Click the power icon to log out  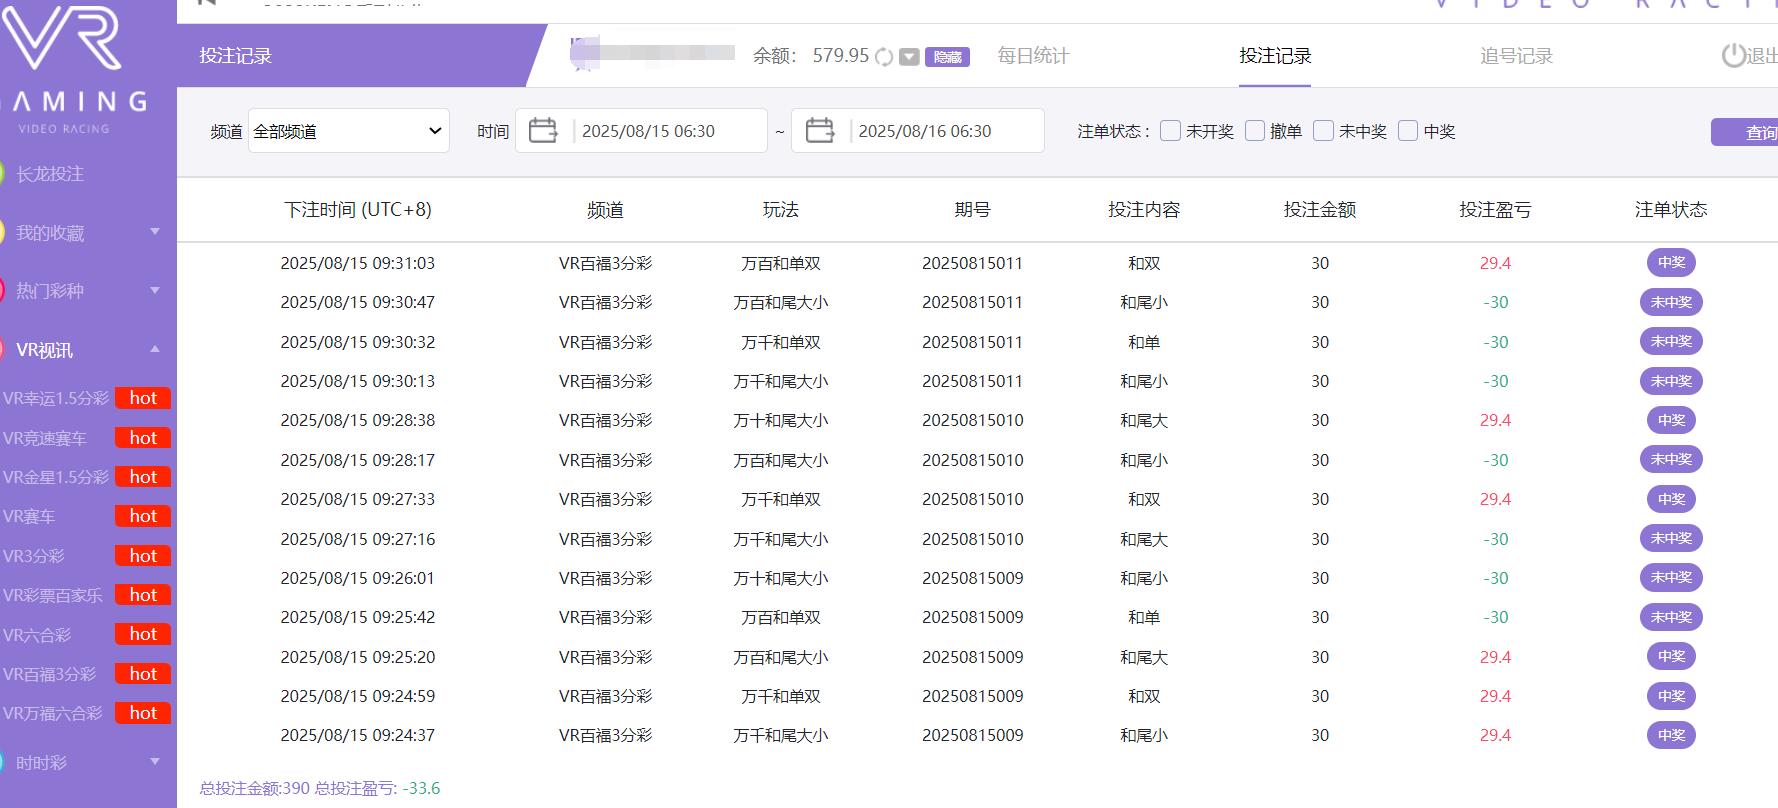point(1733,56)
